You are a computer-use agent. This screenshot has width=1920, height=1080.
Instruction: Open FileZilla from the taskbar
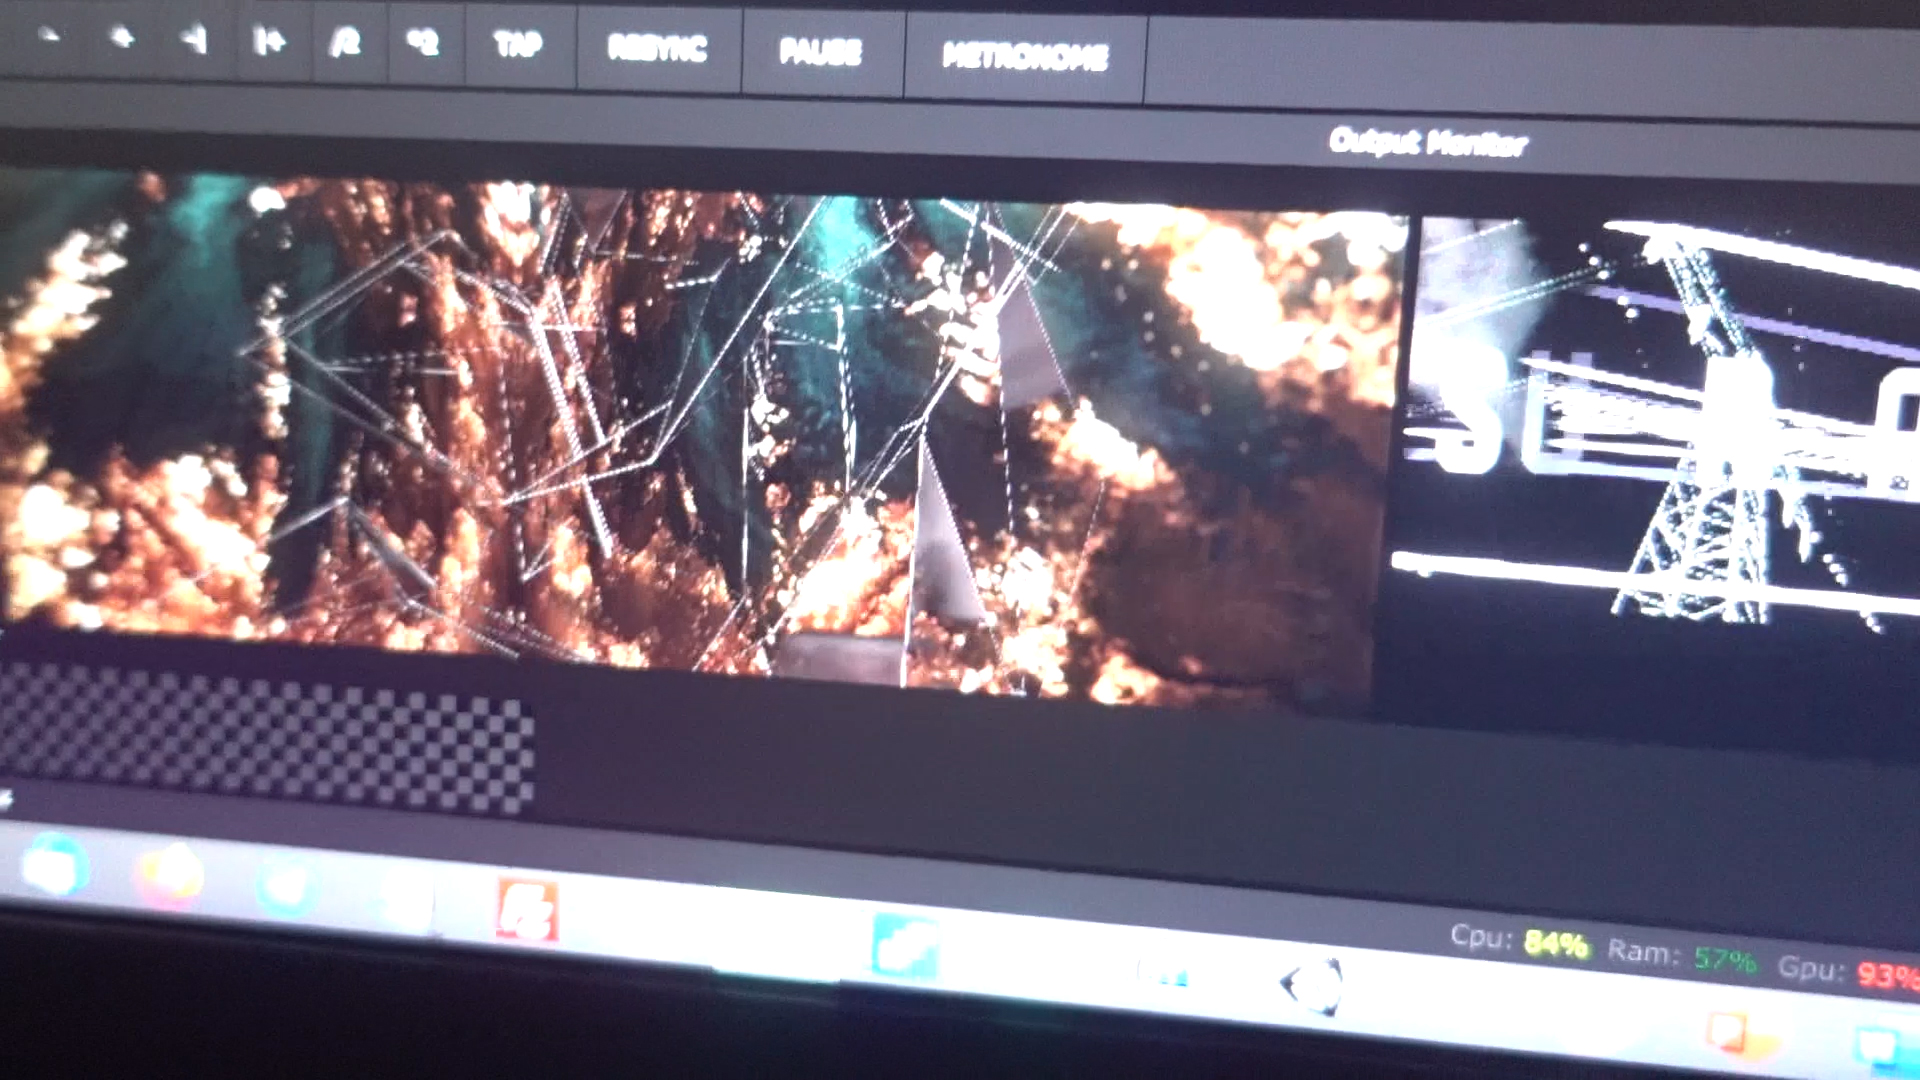(526, 910)
